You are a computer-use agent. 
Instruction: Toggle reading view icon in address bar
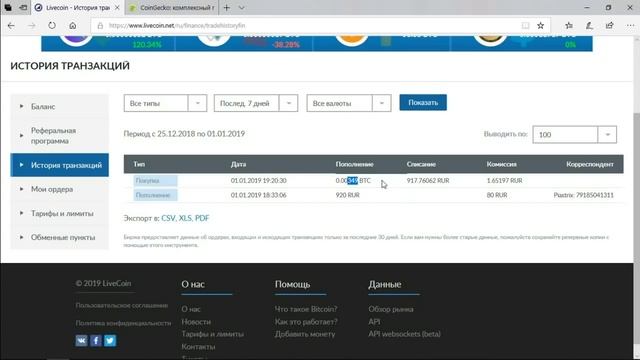[525, 26]
